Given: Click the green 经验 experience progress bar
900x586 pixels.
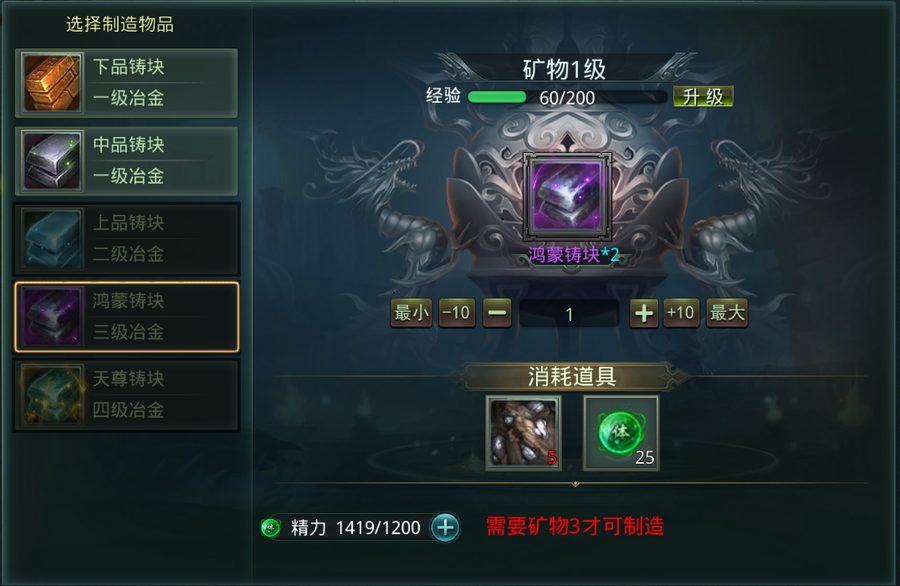Looking at the screenshot, I should [567, 97].
